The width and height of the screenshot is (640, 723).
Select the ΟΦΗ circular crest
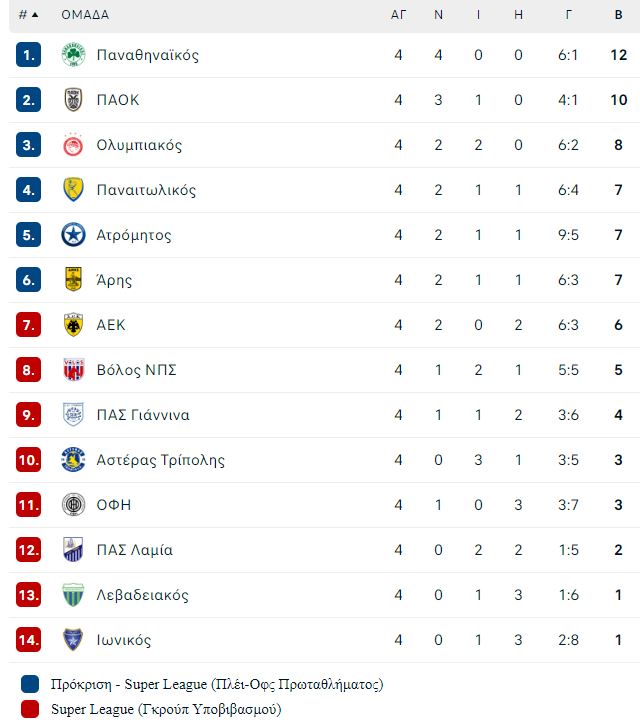(x=73, y=504)
